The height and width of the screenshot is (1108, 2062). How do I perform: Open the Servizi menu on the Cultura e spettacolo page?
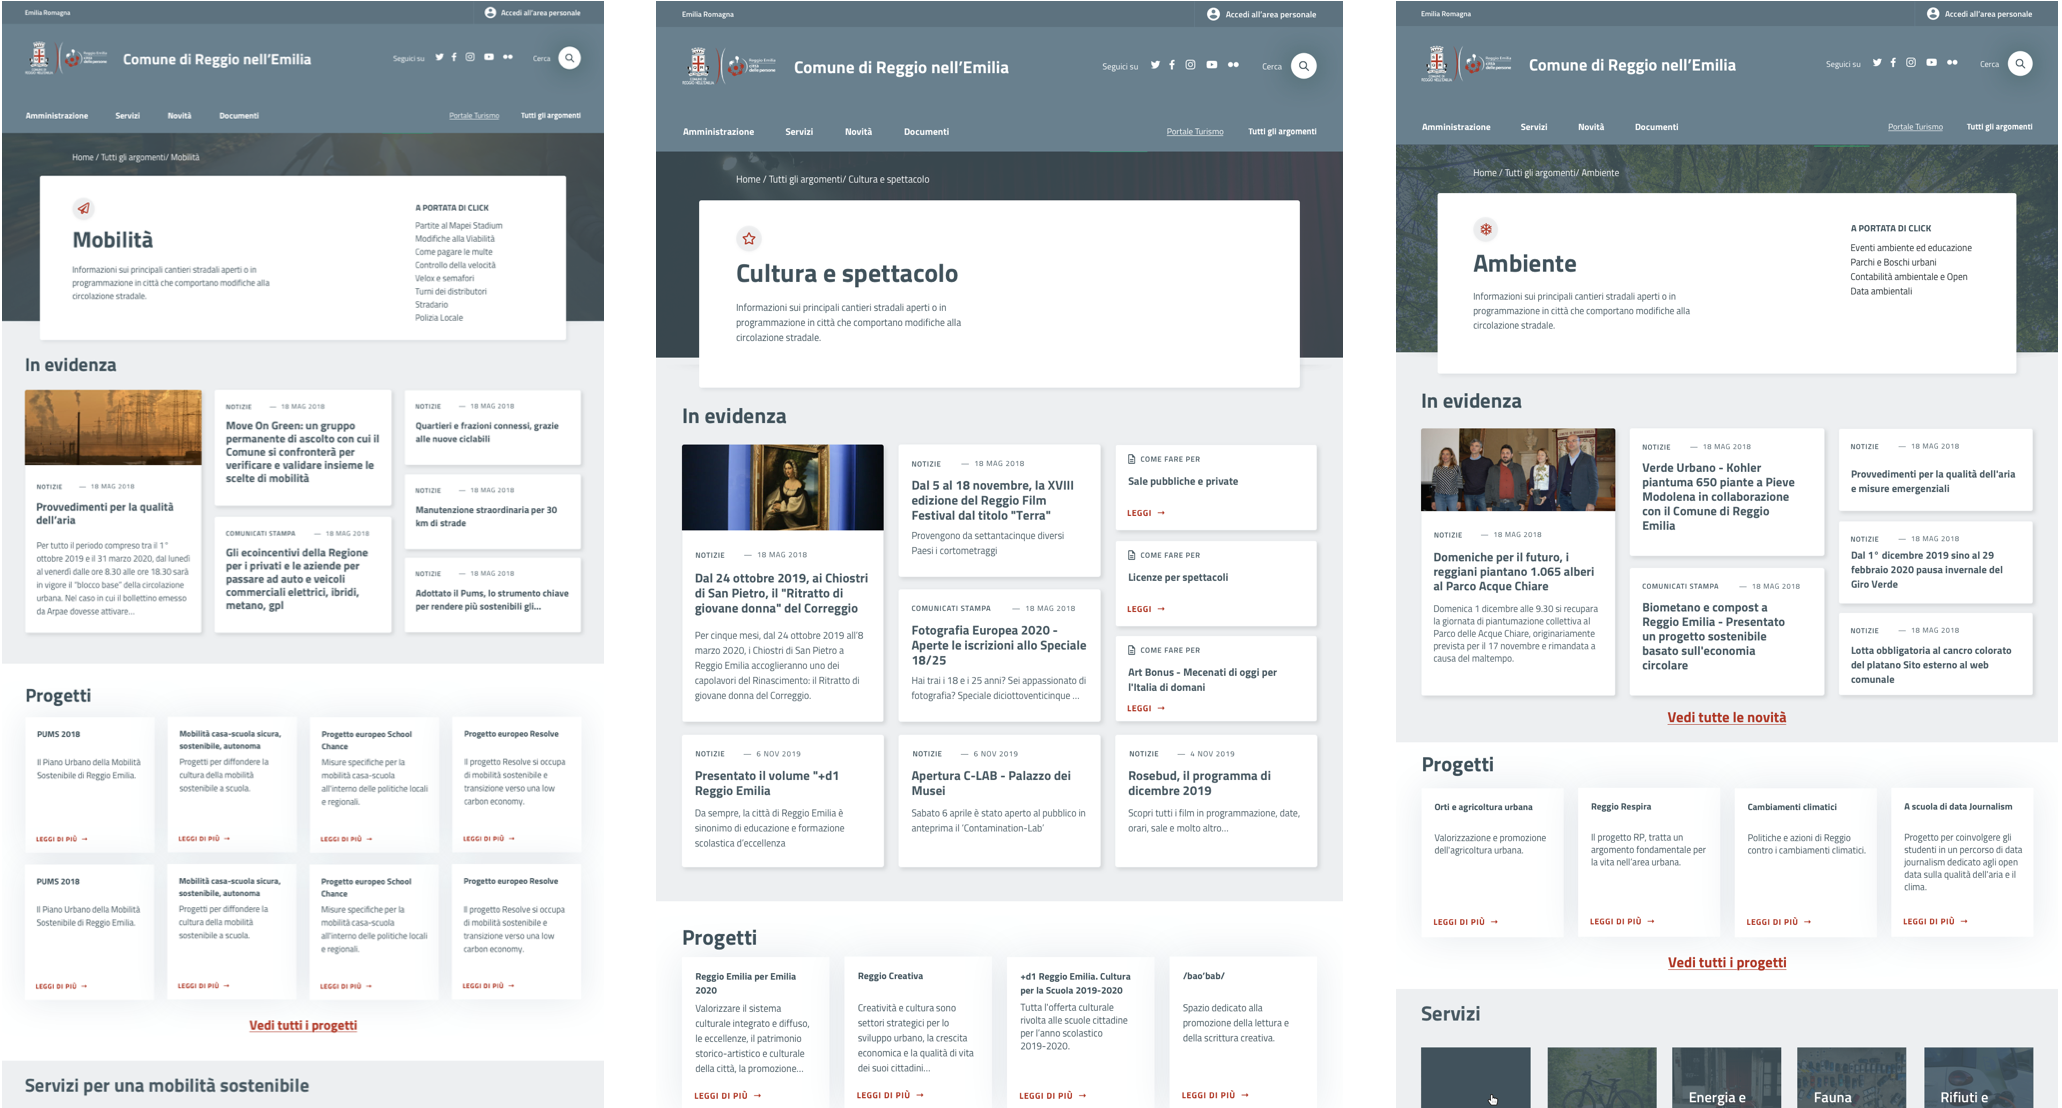798,132
